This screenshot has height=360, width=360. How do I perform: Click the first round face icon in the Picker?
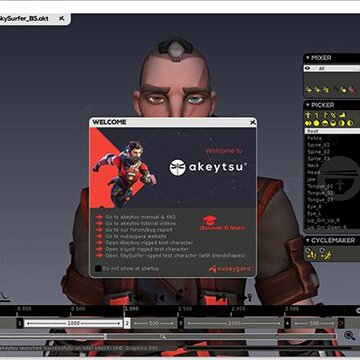(x=308, y=123)
